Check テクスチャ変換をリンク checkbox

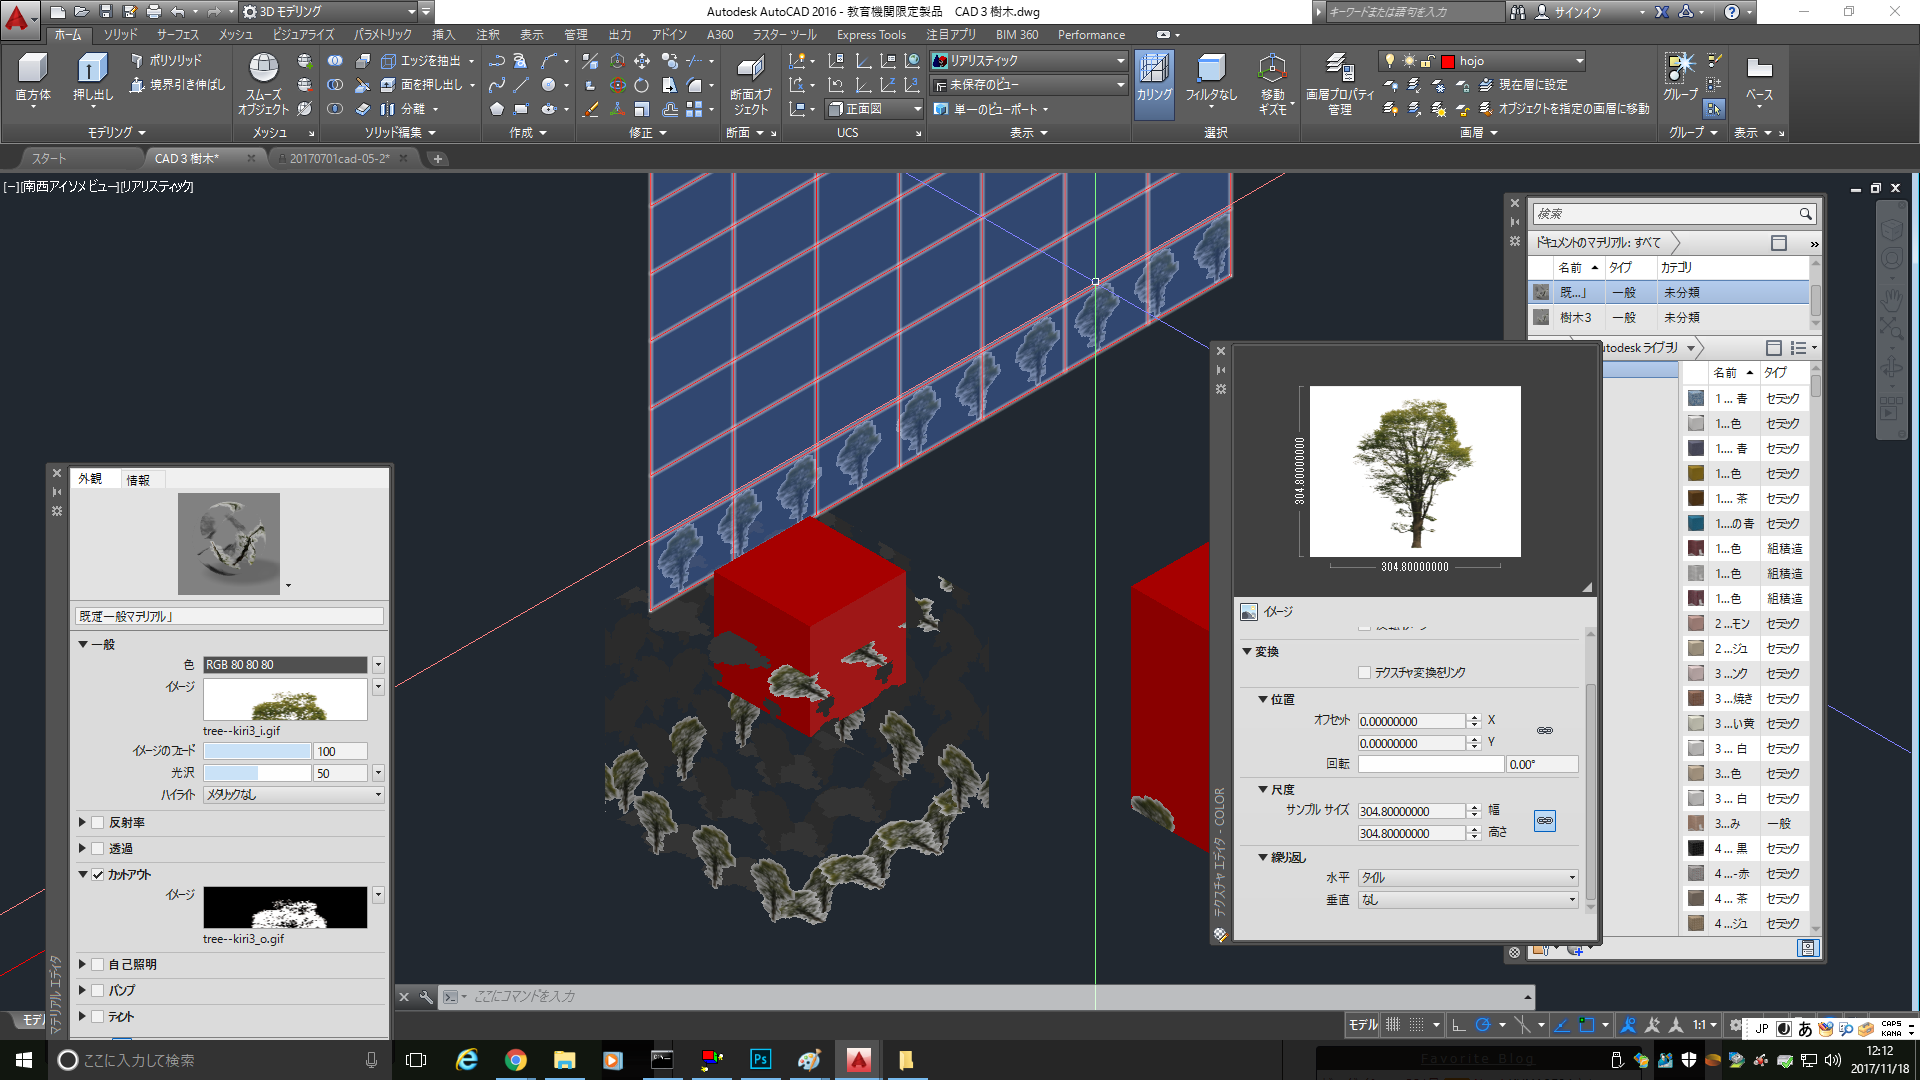[x=1364, y=673]
